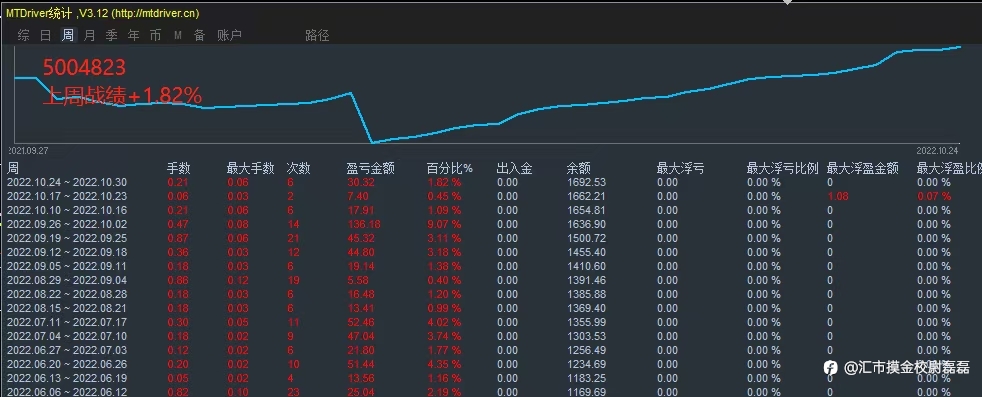Image resolution: width=982 pixels, height=397 pixels.
Task: Click chart start date label 2021.09.27
Action: click(x=28, y=151)
